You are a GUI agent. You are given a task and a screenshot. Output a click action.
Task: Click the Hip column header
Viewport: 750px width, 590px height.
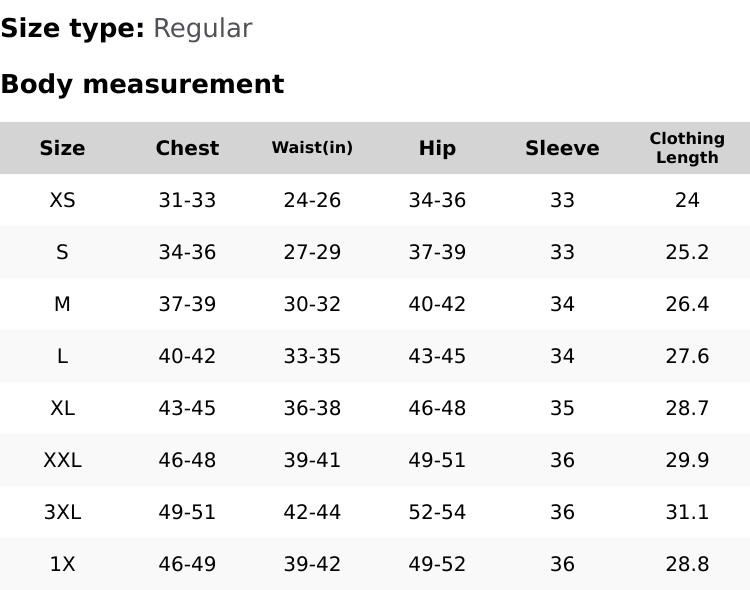[437, 148]
